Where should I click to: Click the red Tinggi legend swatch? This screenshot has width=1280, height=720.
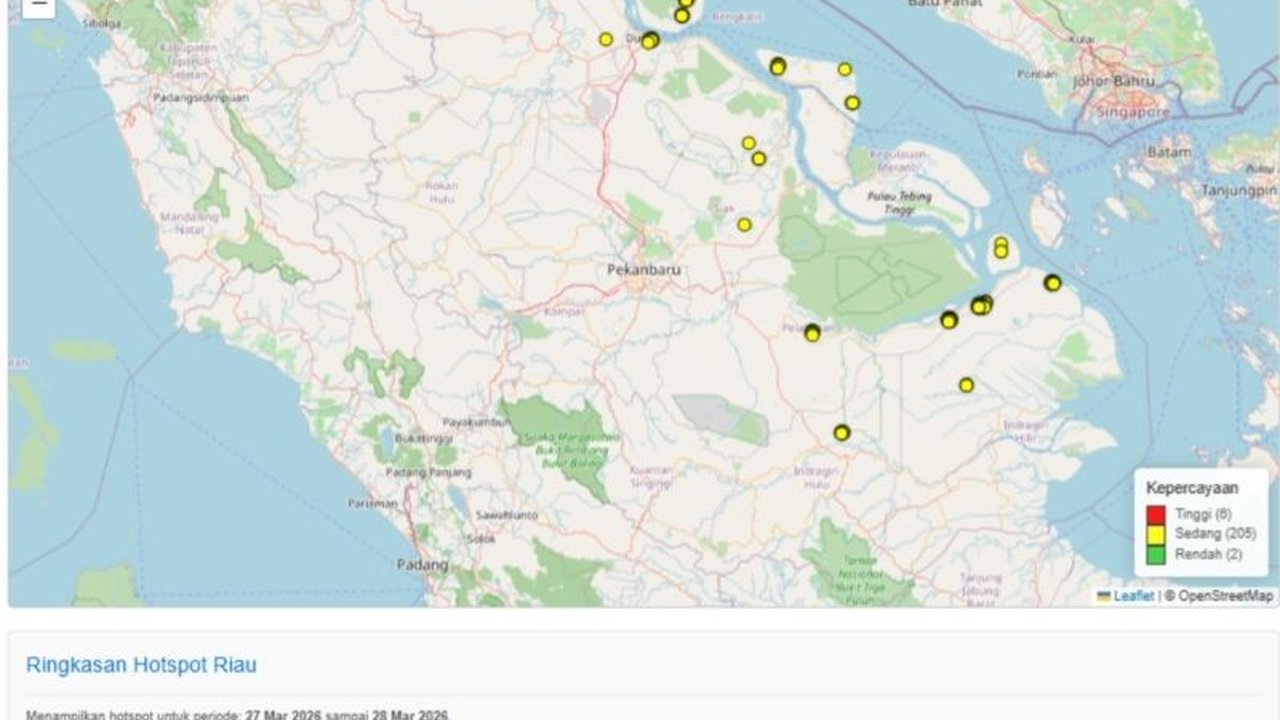pos(1156,515)
